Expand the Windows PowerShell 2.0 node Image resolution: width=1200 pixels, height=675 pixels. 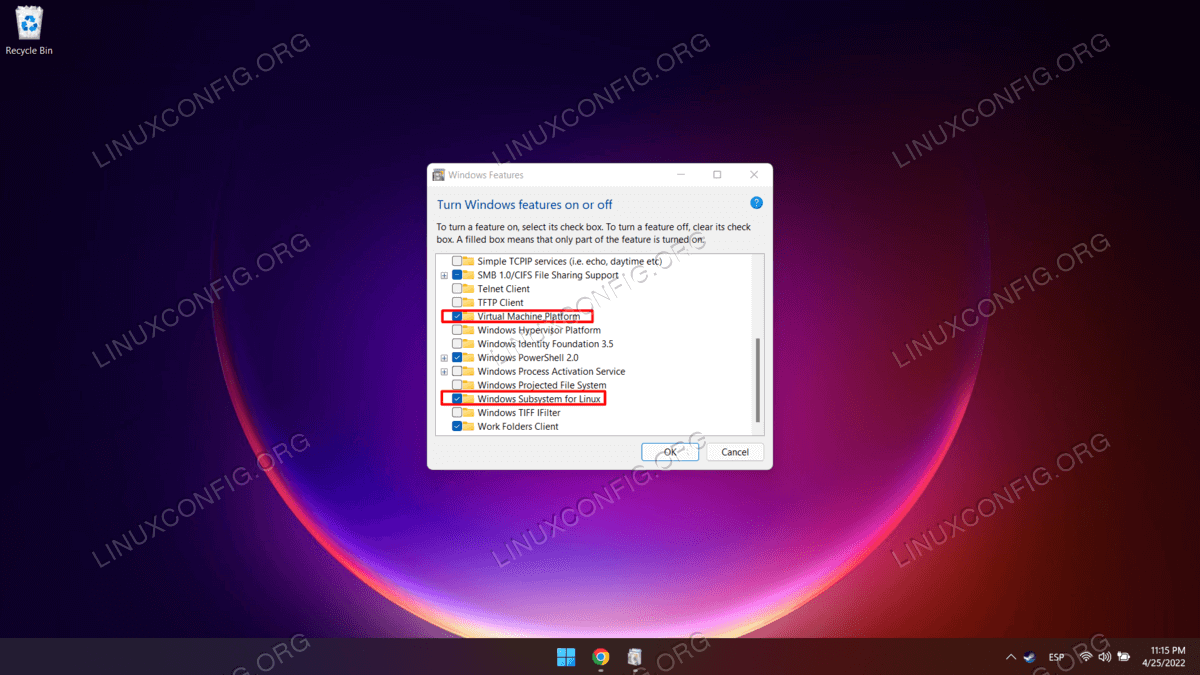point(444,358)
